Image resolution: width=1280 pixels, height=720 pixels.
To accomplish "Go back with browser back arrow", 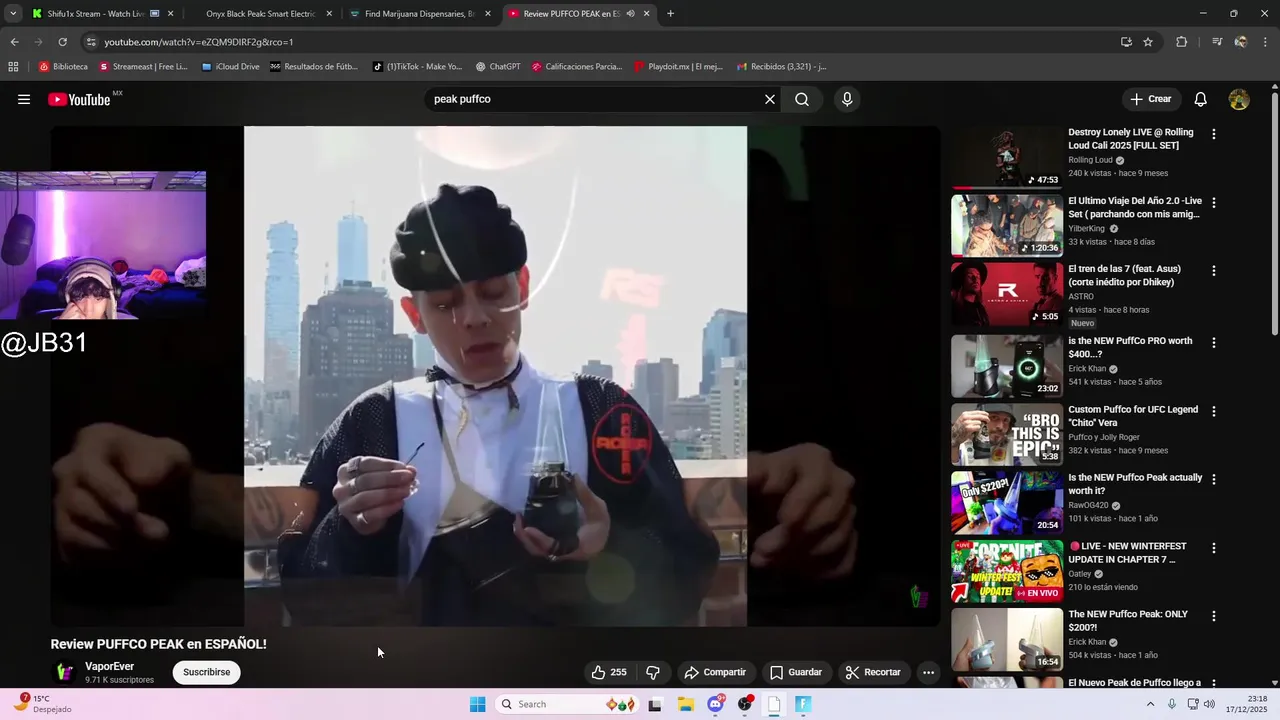I will click(14, 42).
